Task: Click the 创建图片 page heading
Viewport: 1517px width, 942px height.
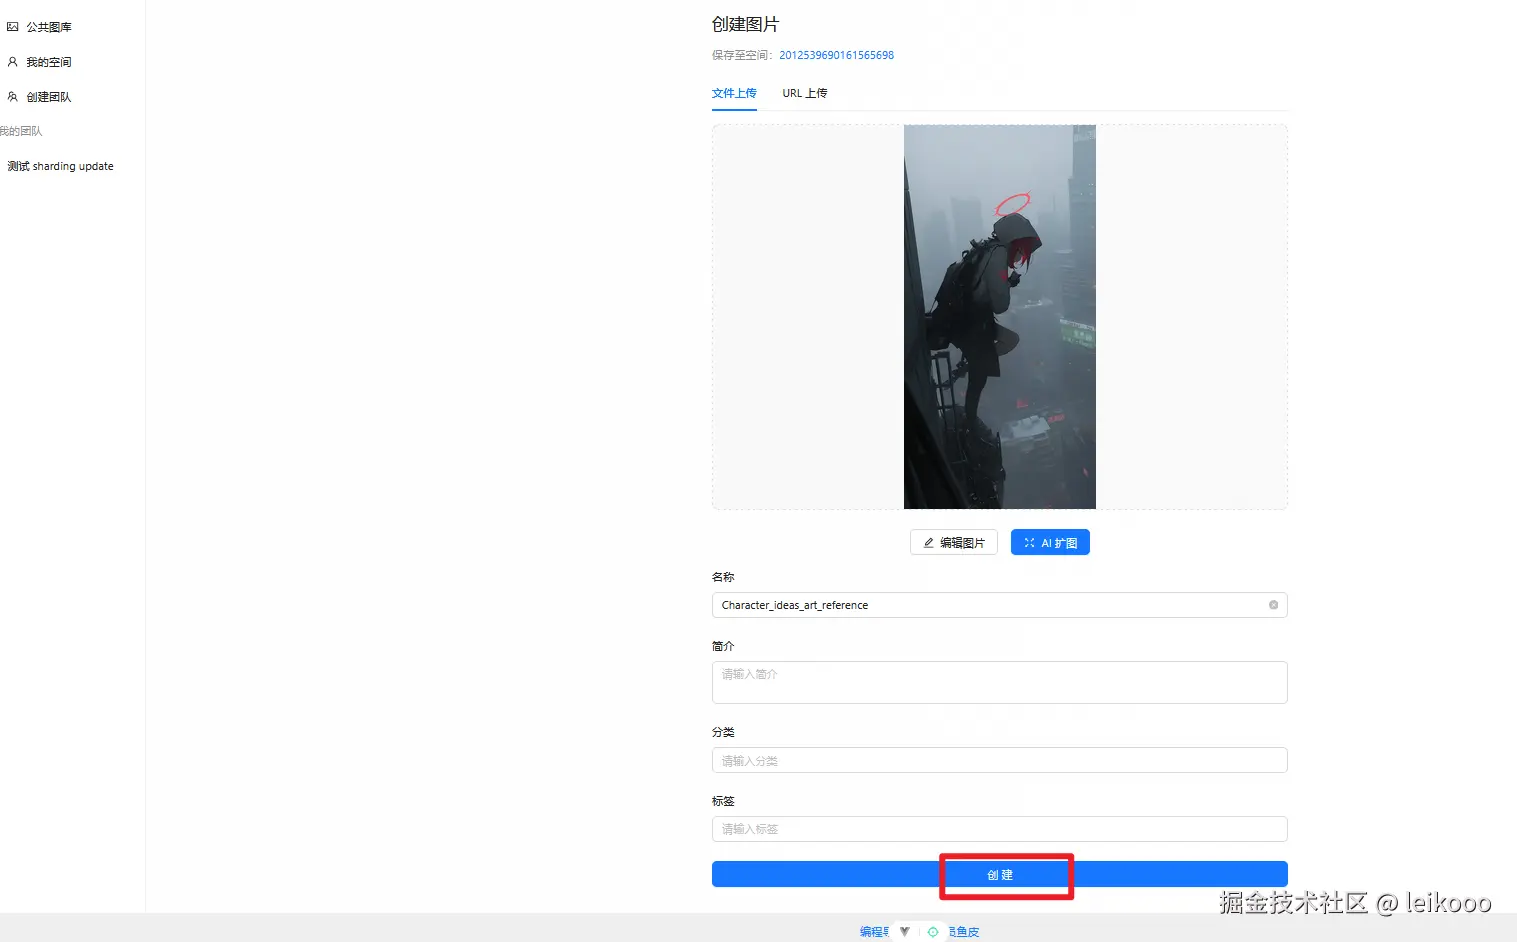Action: pos(745,24)
